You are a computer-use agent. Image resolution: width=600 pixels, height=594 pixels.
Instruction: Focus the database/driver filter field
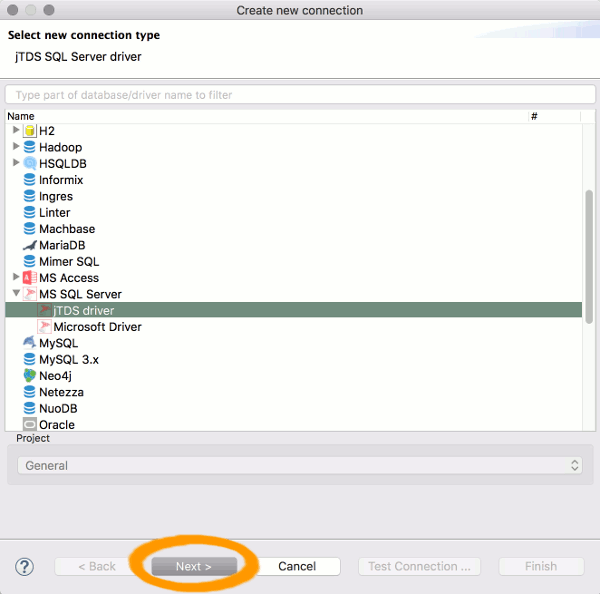[300, 95]
